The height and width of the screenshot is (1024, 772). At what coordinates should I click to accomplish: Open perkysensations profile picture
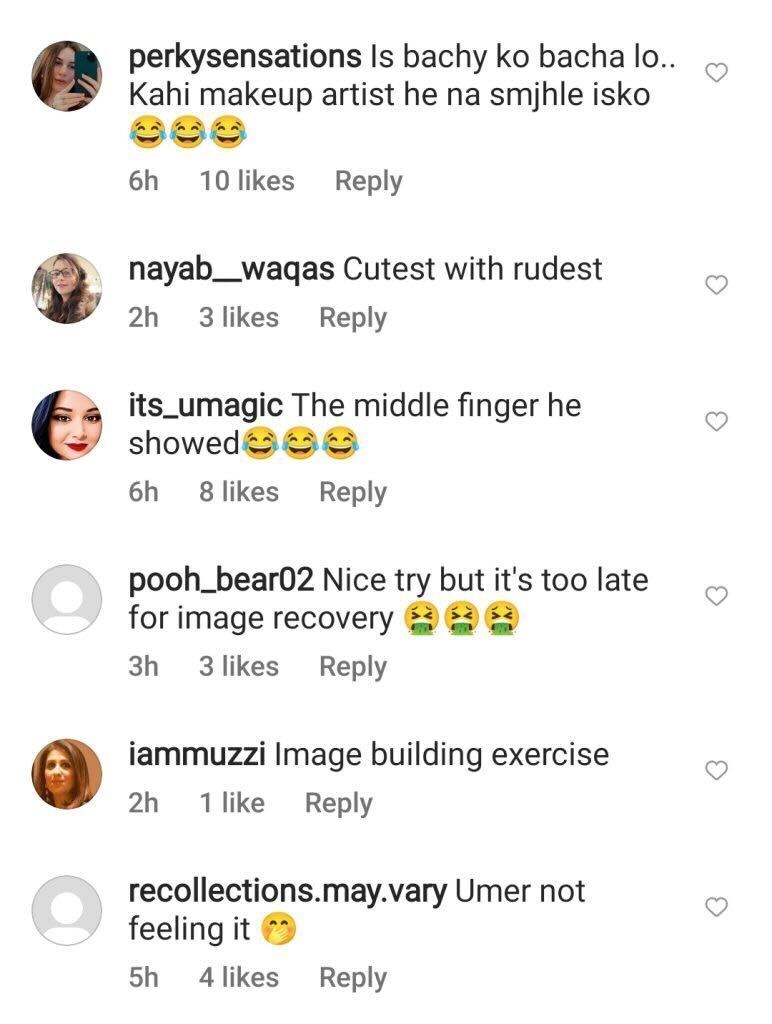pyautogui.click(x=67, y=76)
